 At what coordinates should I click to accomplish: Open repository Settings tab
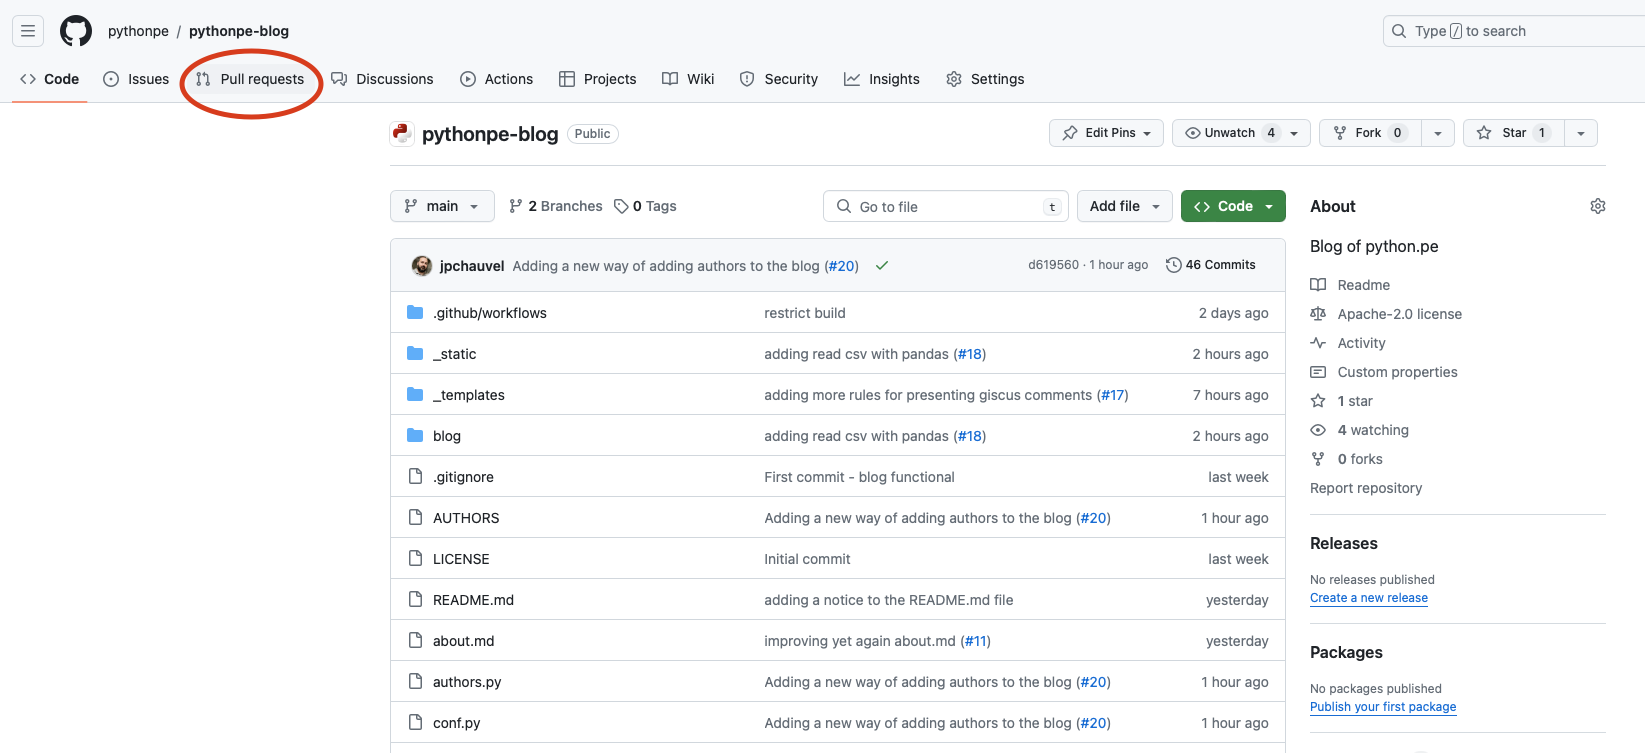tap(985, 79)
